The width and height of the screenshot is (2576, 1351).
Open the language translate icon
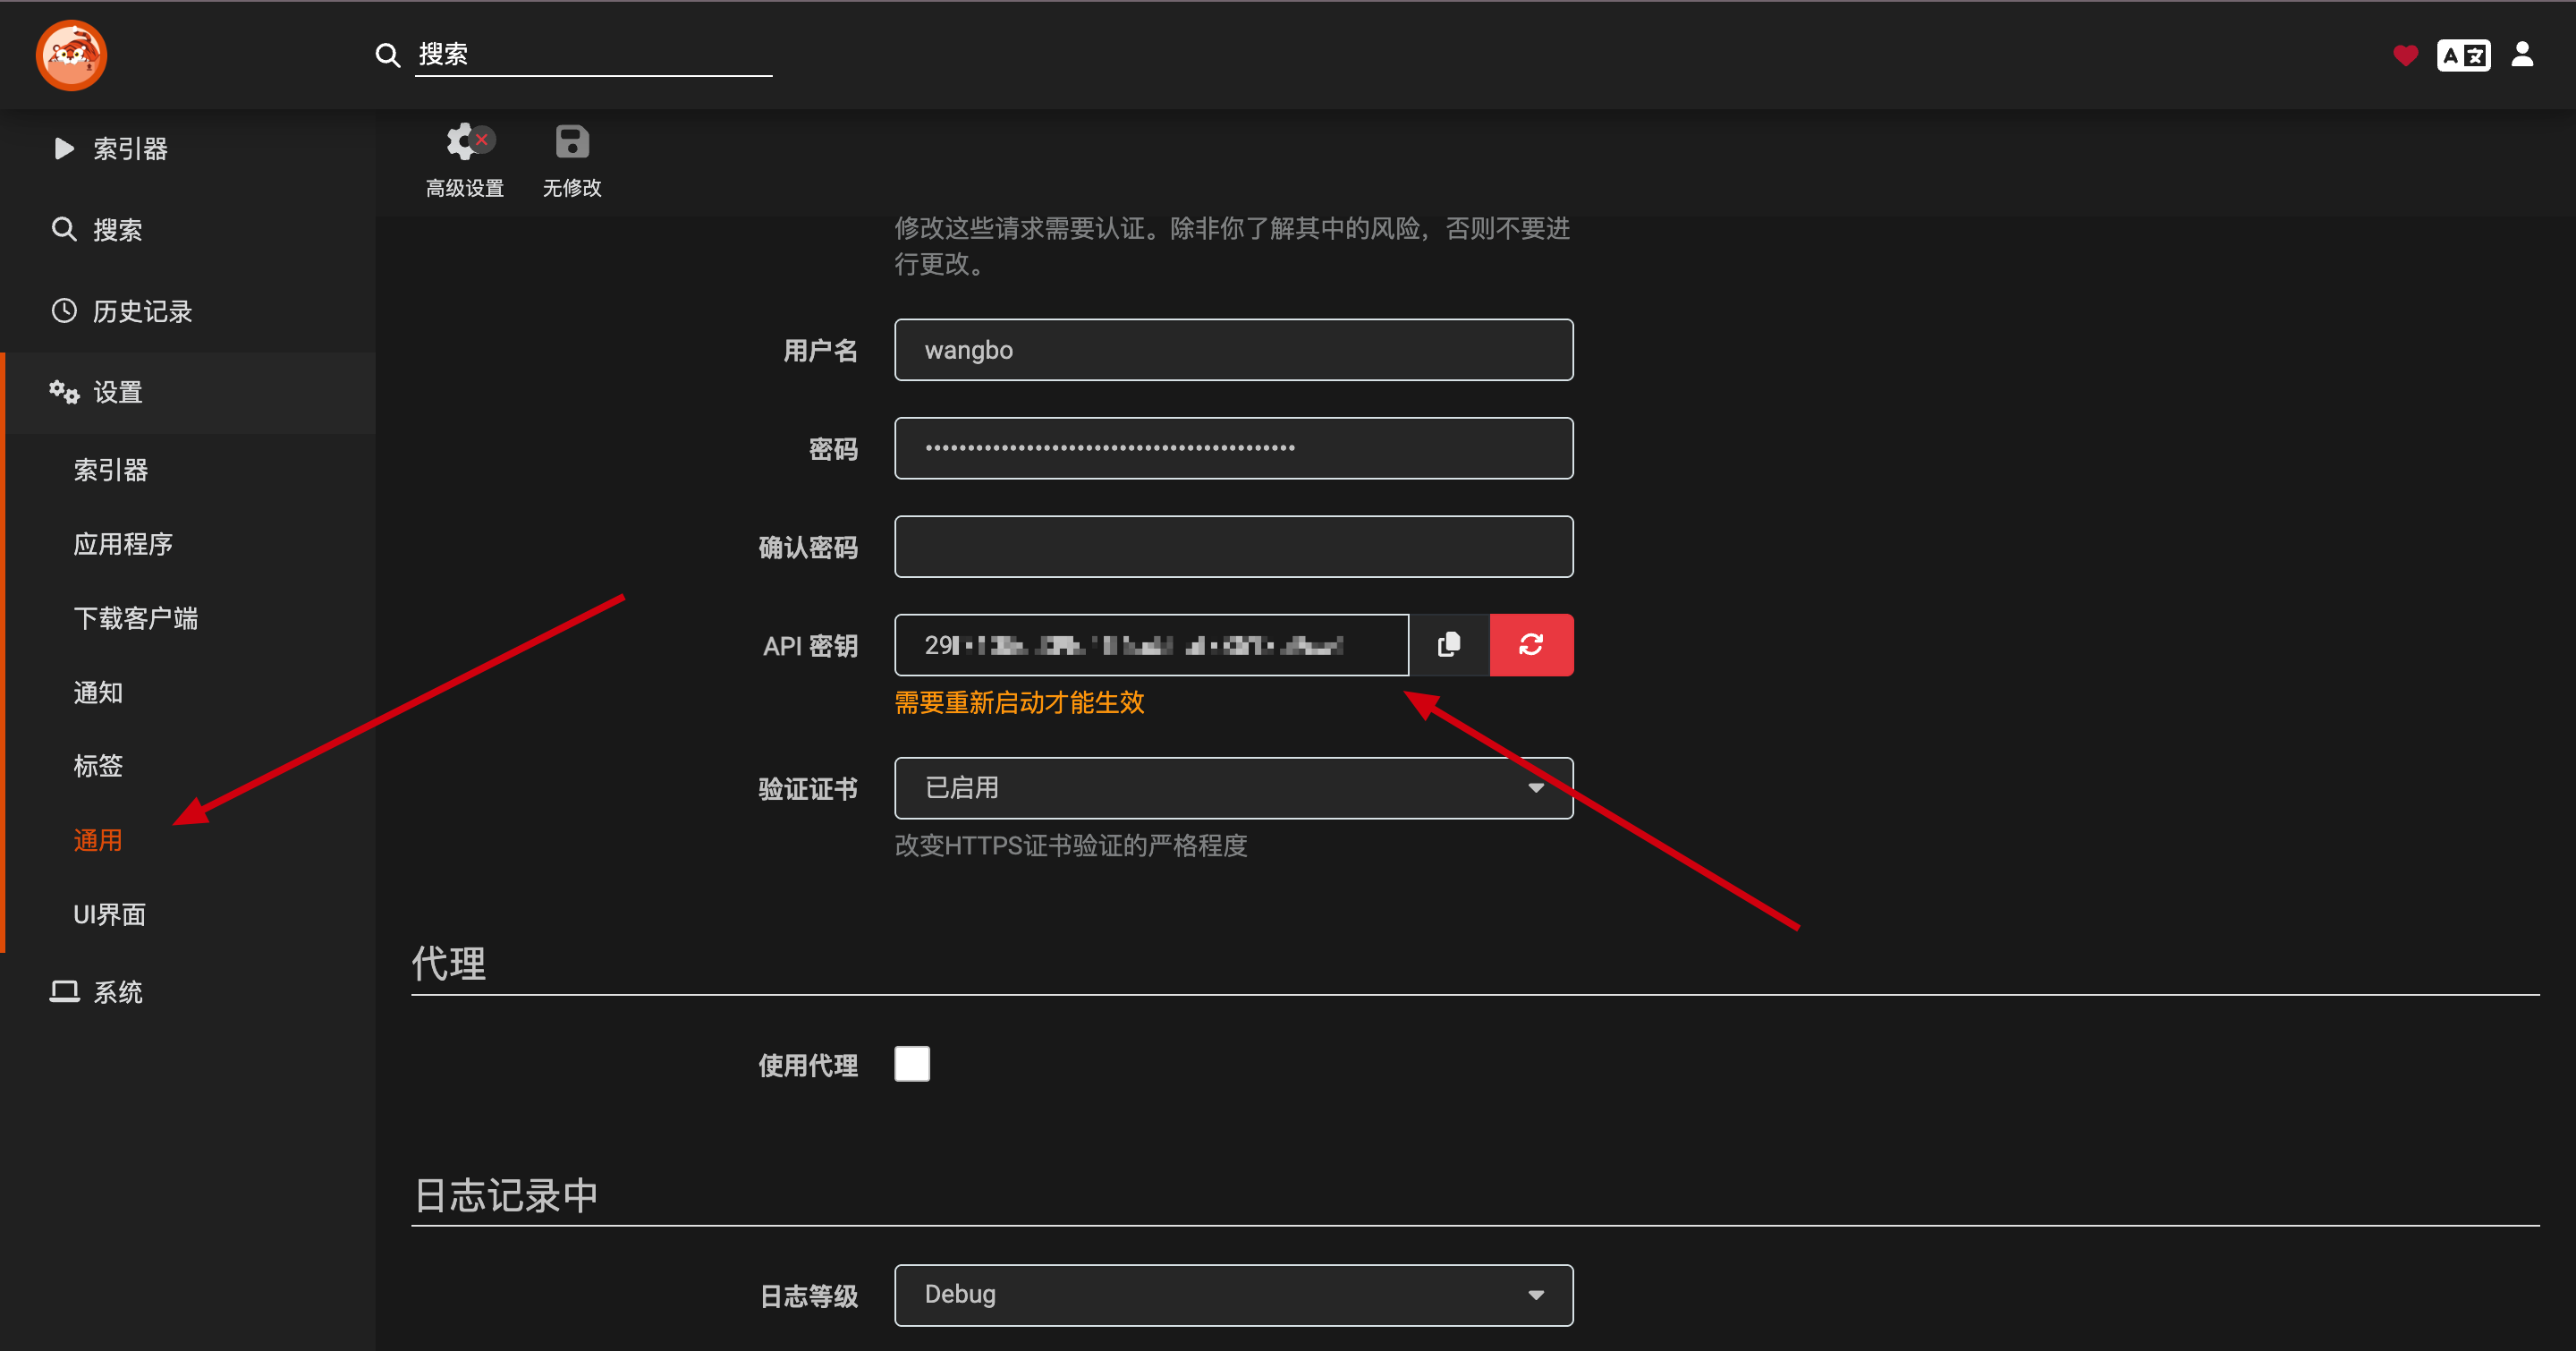point(2463,55)
